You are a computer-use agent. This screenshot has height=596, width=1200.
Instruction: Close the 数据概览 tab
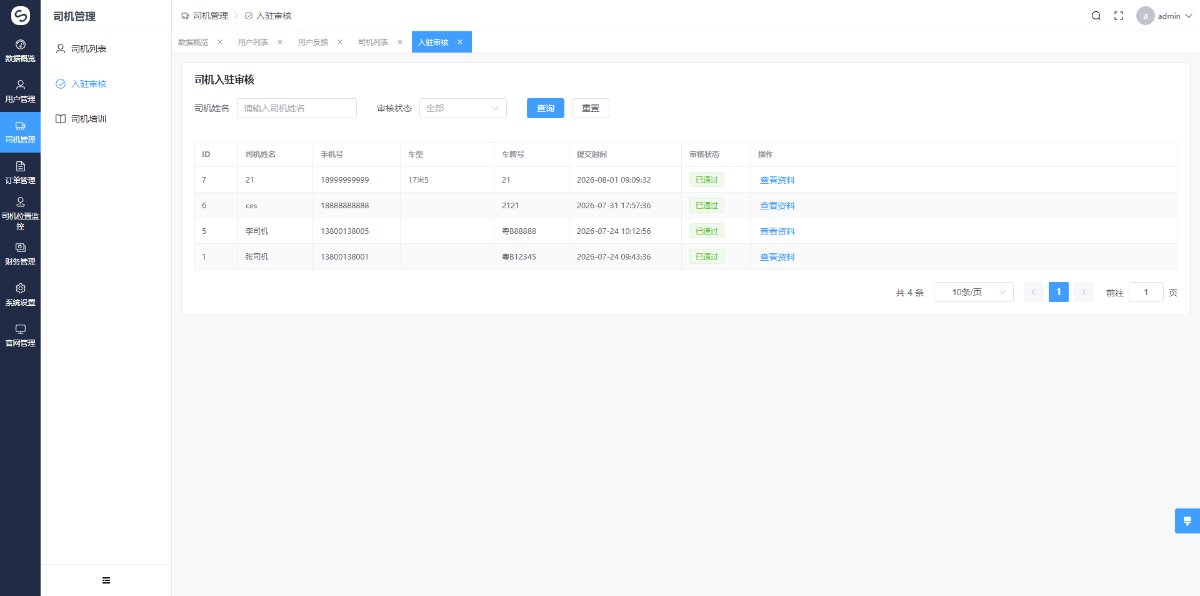220,42
